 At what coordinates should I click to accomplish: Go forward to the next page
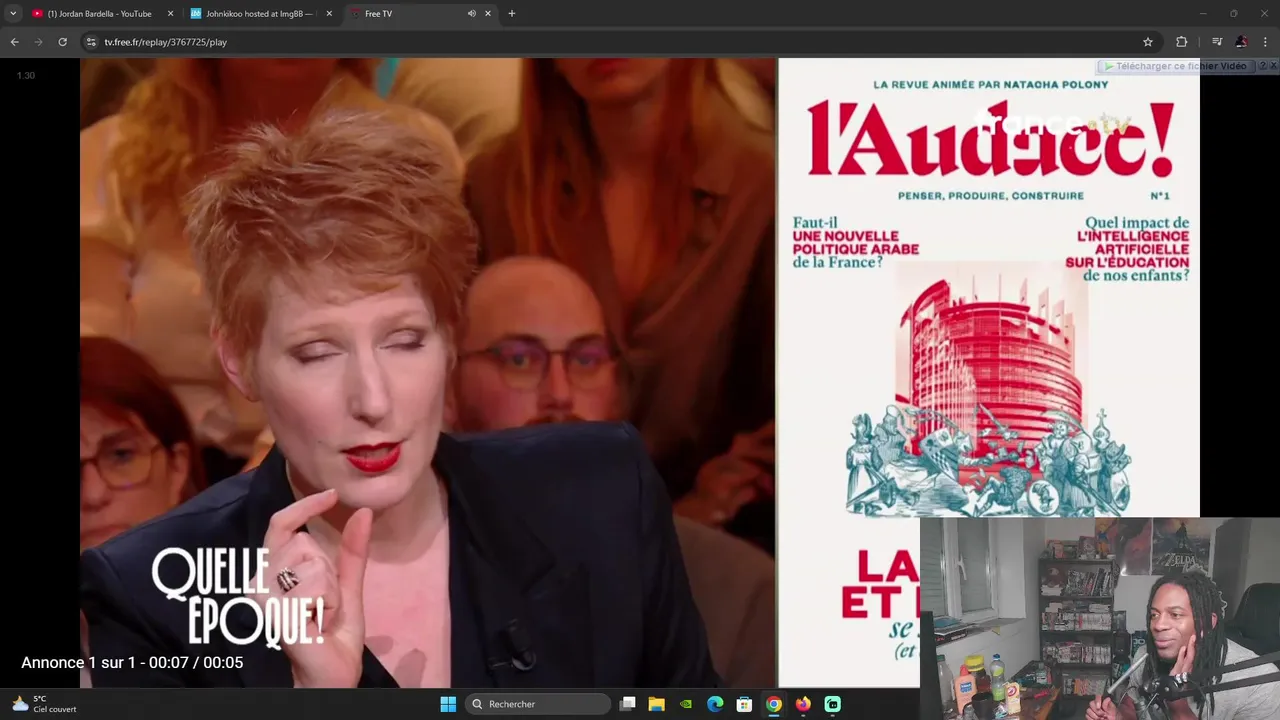tap(38, 42)
